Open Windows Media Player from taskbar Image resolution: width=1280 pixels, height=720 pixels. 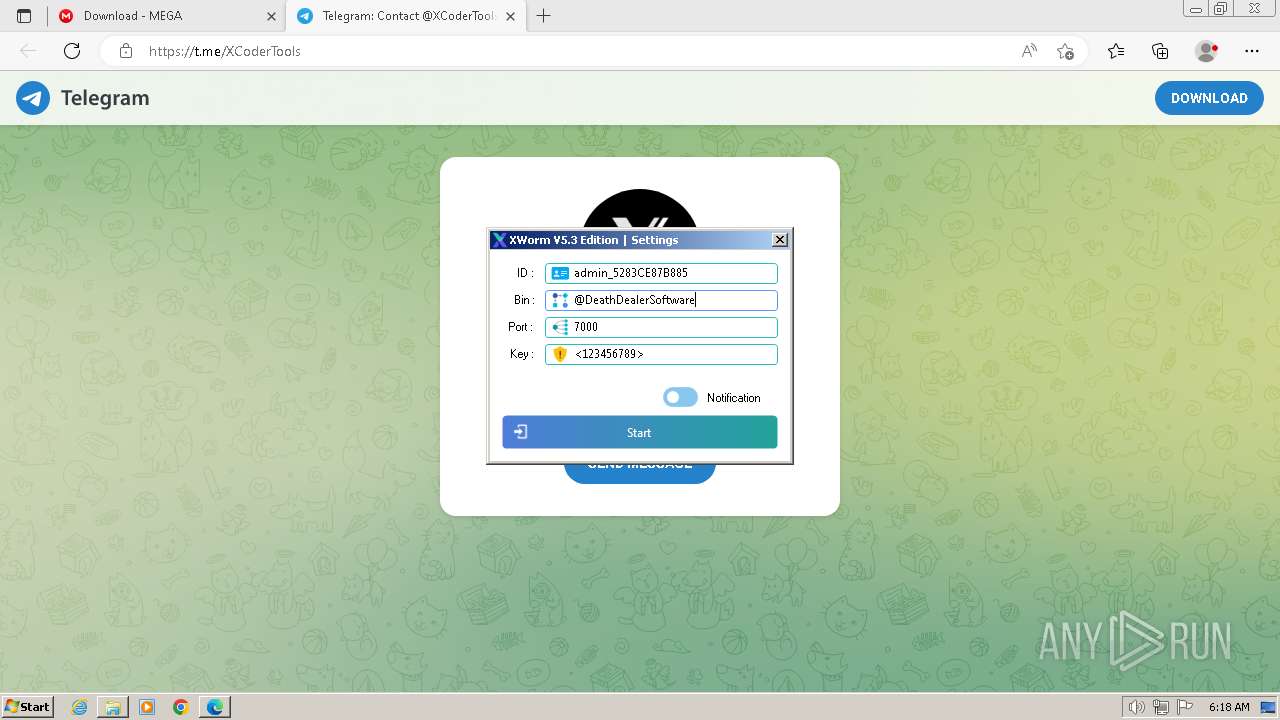[147, 707]
